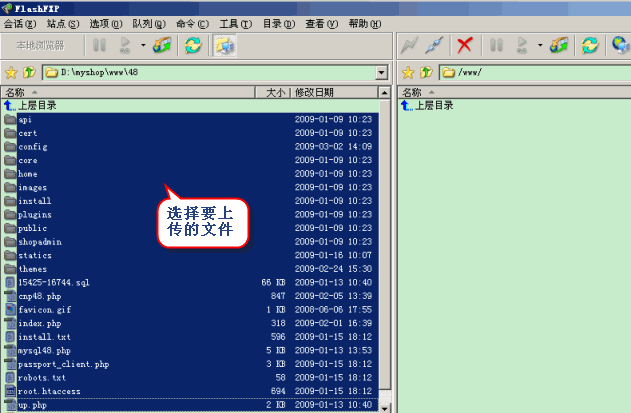
Task: Click the right pane up-folder icon
Action: pyautogui.click(x=426, y=73)
